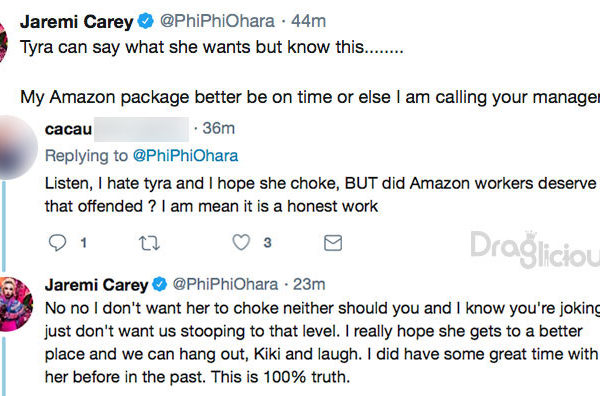600x396 pixels.
Task: Open the top tweet's @PhiPhiOhara handle
Action: (x=217, y=21)
